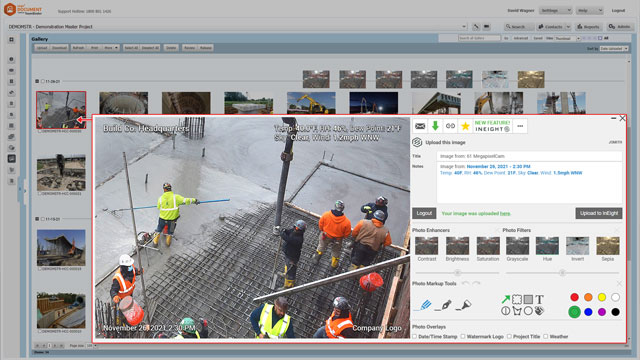Open the Help dropdown
The image size is (640, 360).
pos(589,10)
